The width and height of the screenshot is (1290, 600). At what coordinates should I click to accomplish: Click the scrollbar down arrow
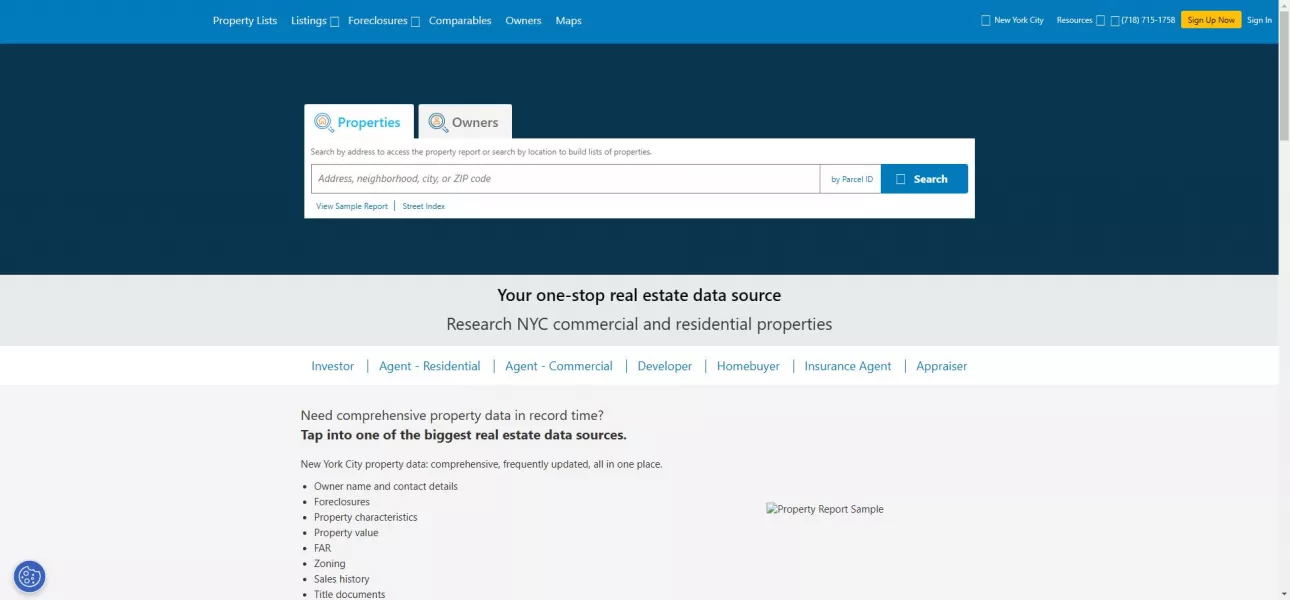(1284, 594)
